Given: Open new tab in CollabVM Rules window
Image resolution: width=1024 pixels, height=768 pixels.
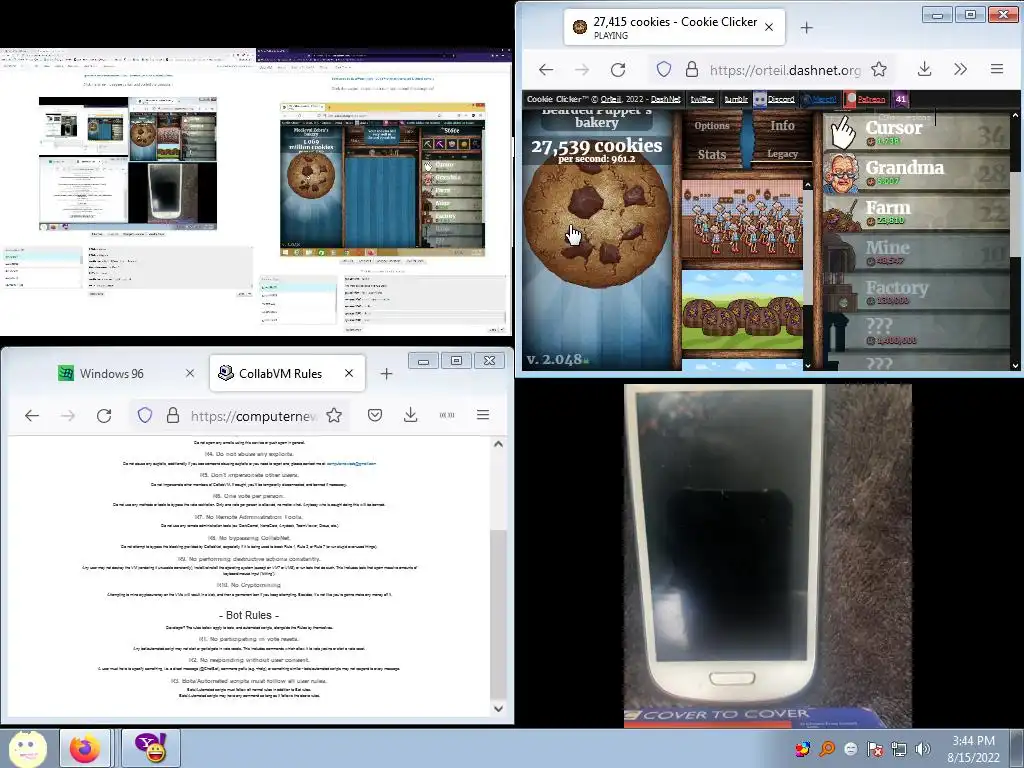Looking at the screenshot, I should pos(387,374).
